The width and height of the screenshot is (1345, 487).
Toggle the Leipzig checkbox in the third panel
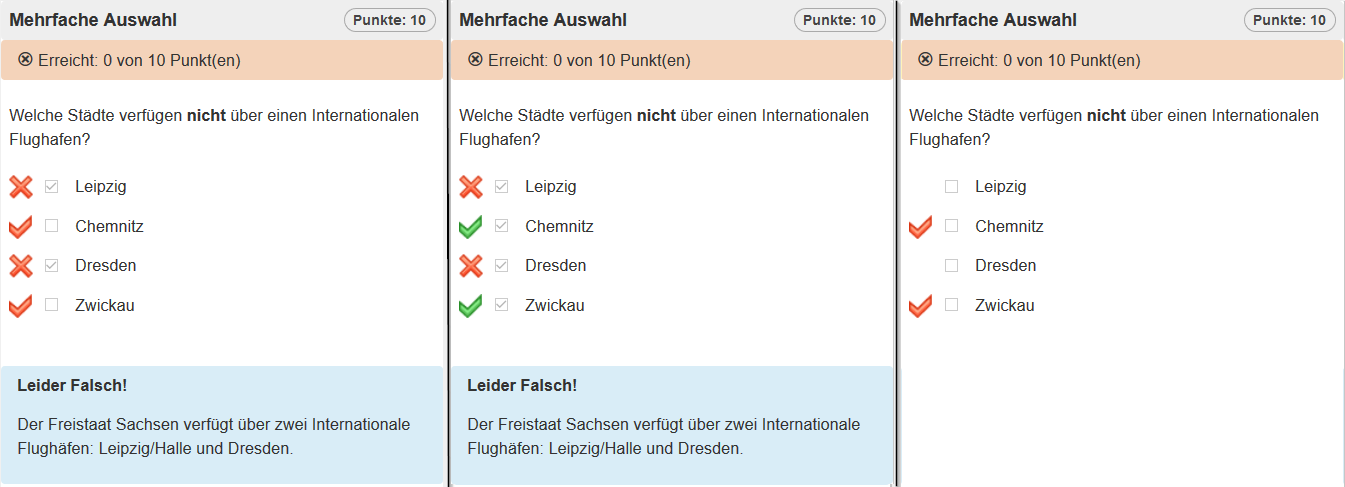pyautogui.click(x=952, y=187)
